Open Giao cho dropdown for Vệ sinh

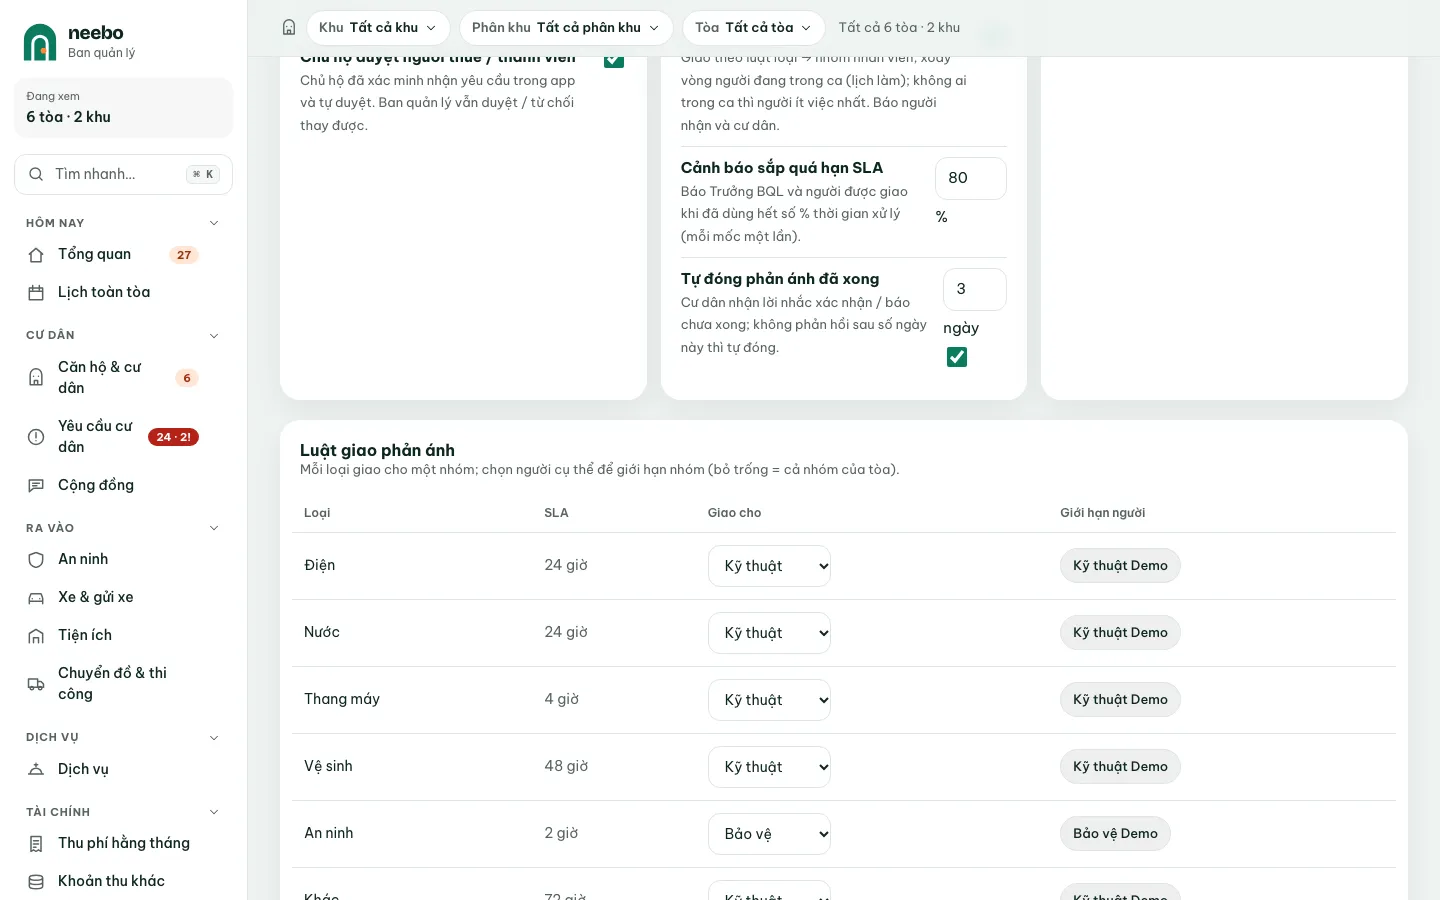(769, 767)
